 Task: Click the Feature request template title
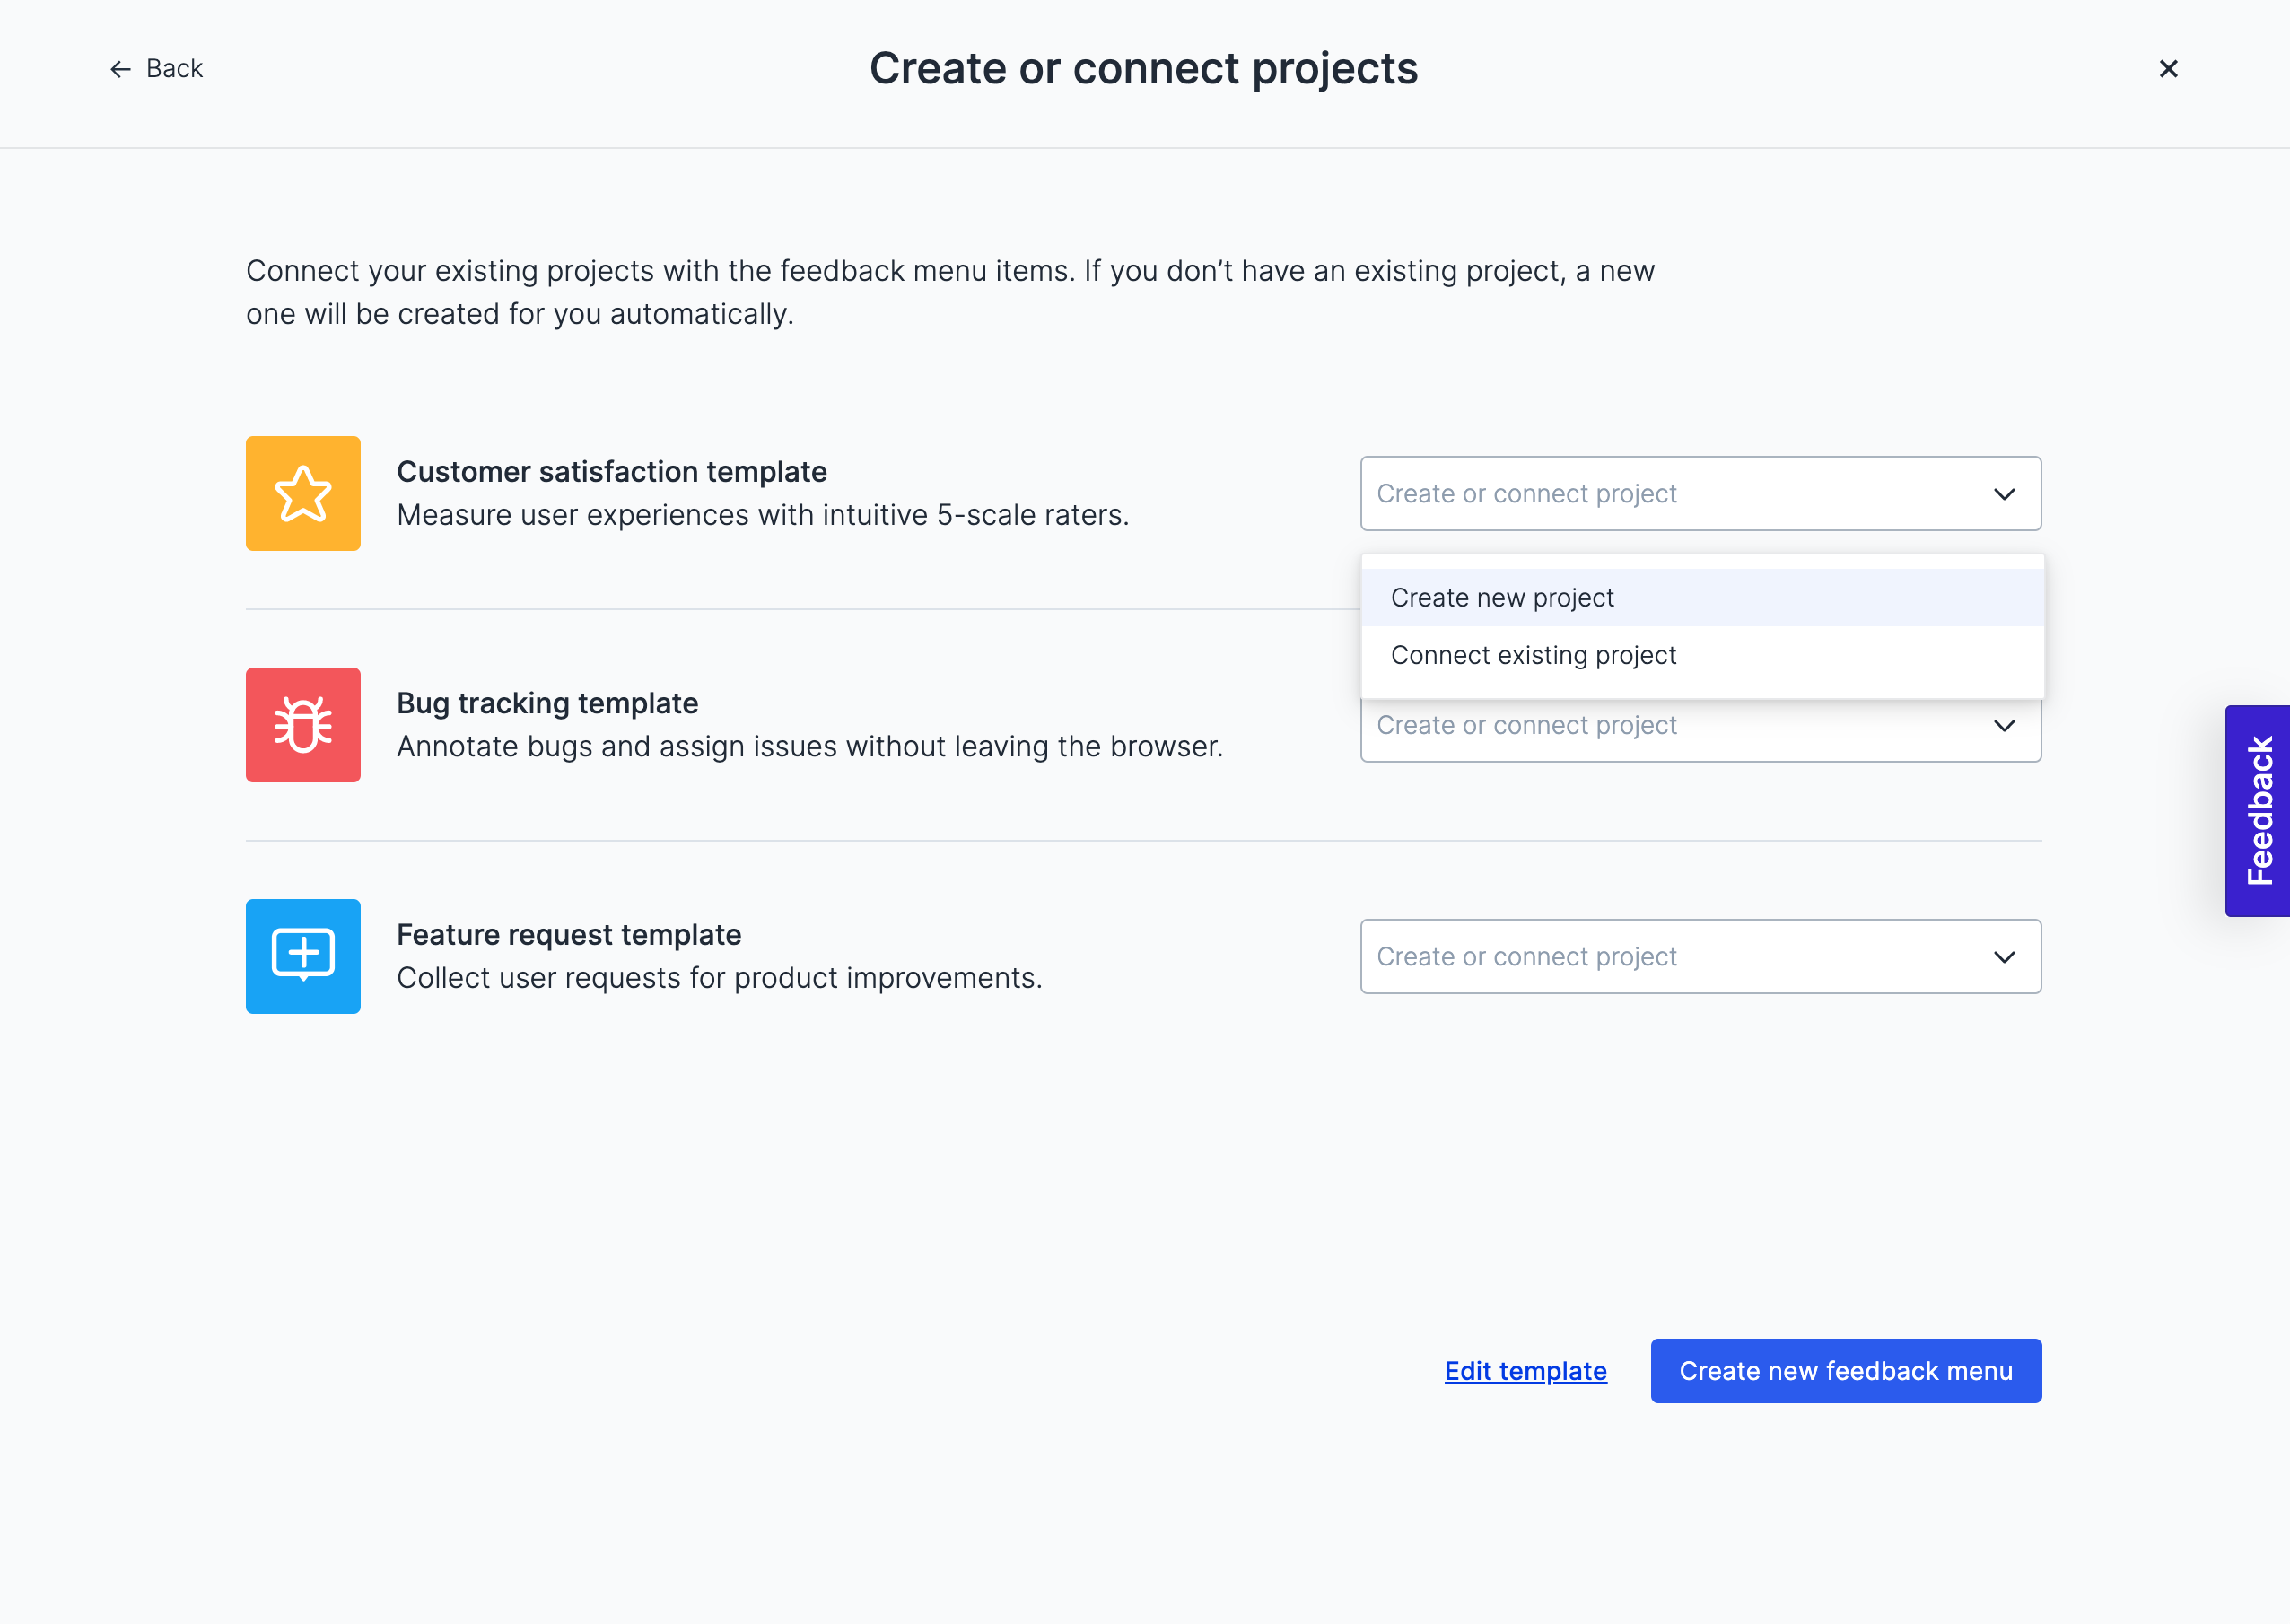[569, 935]
